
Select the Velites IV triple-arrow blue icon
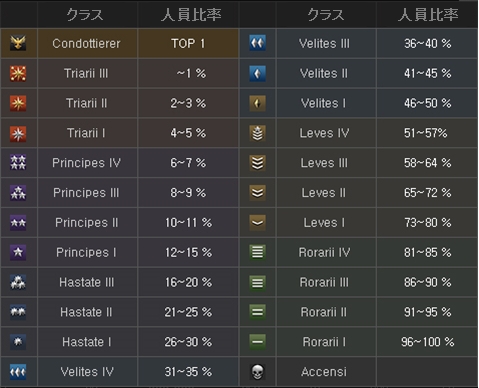click(18, 372)
